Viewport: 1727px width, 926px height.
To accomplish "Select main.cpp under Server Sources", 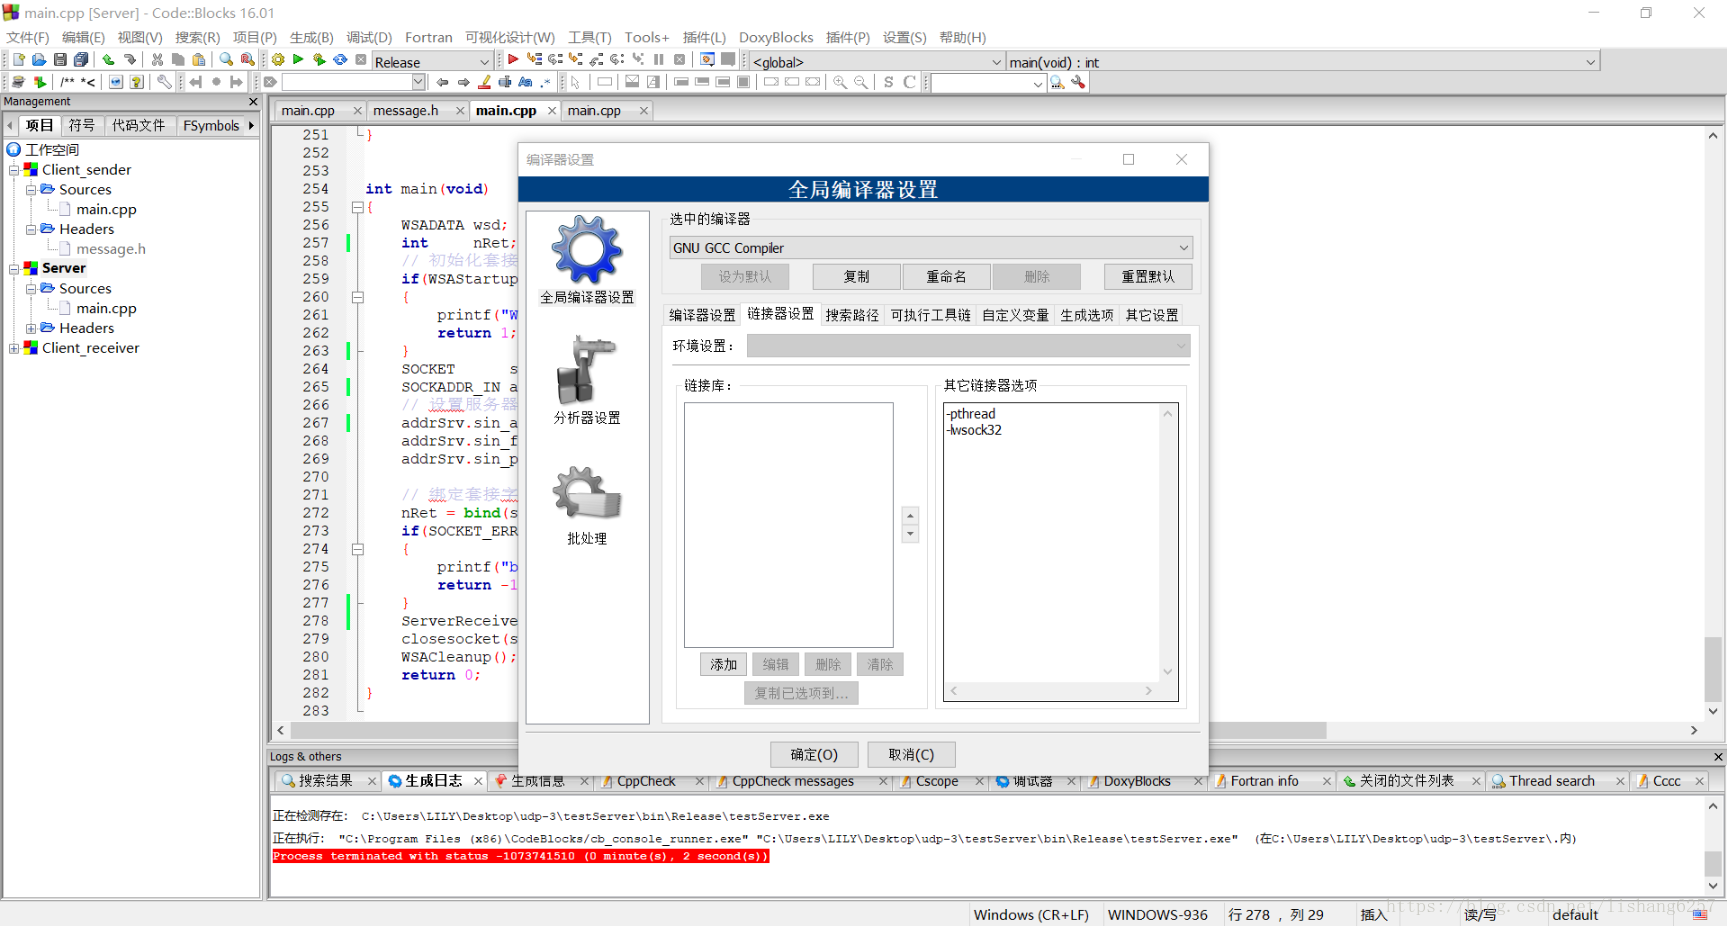I will 106,309.
